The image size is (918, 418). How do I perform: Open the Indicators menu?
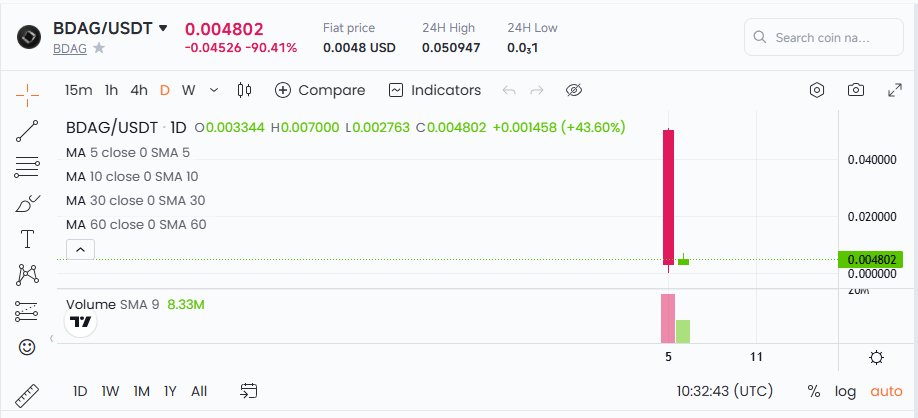pyautogui.click(x=434, y=90)
